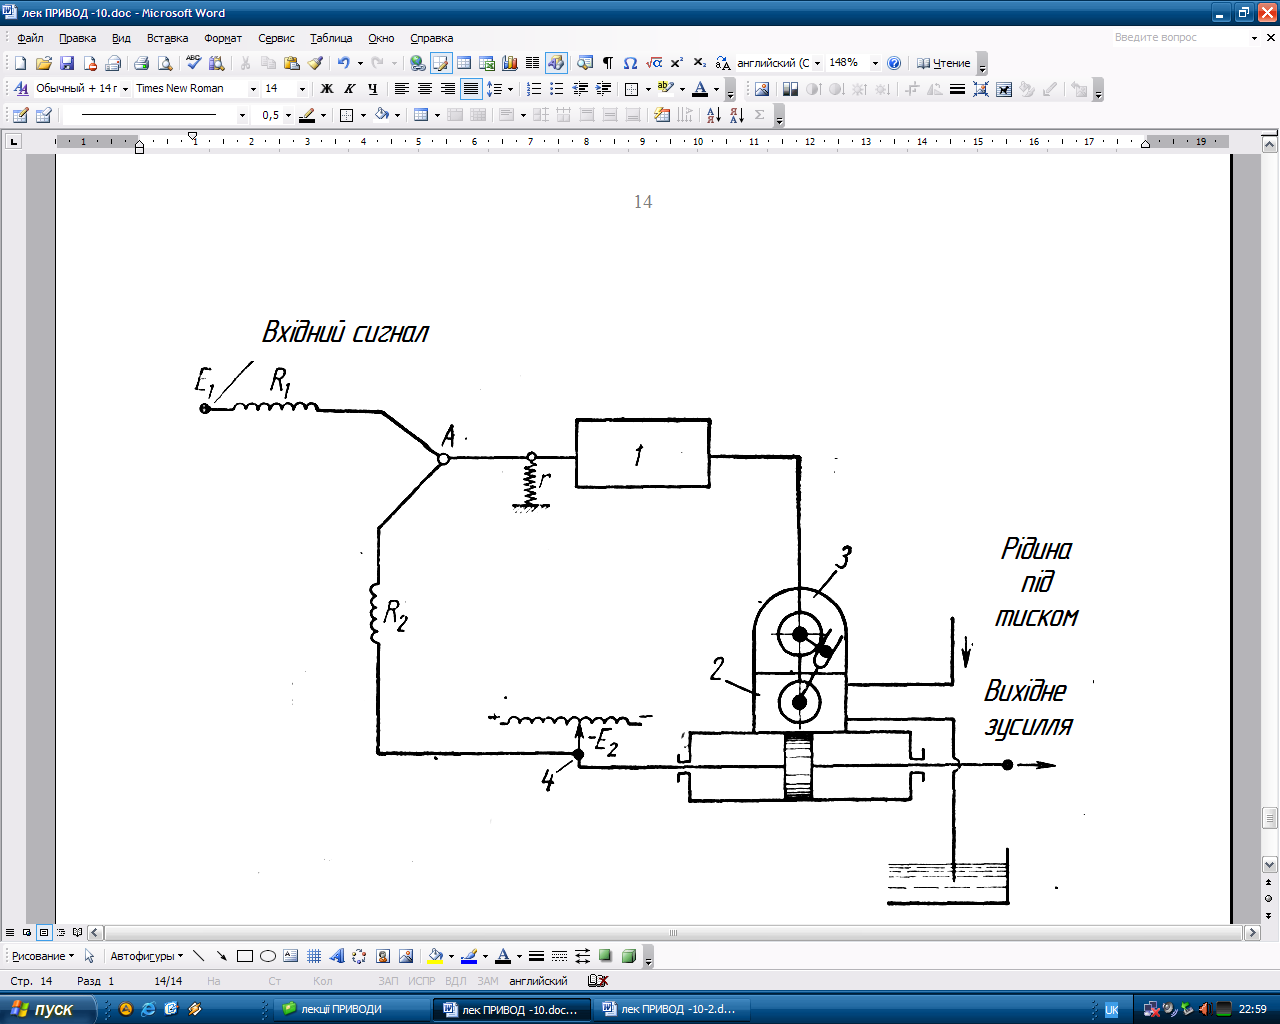
Task: Insert a symbol with Omega icon
Action: point(630,63)
